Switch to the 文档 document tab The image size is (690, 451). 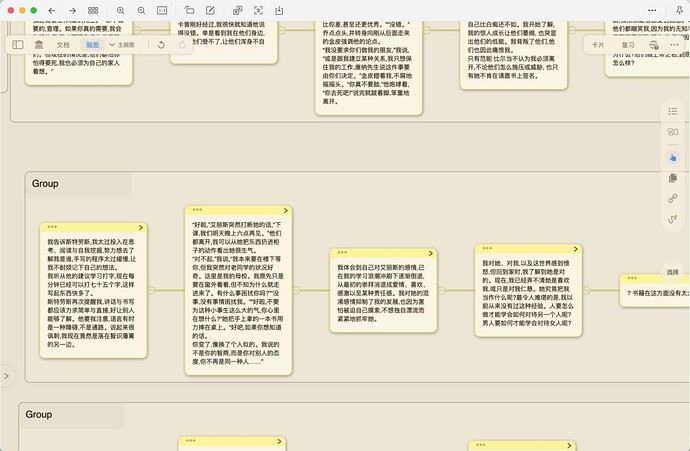[x=63, y=45]
